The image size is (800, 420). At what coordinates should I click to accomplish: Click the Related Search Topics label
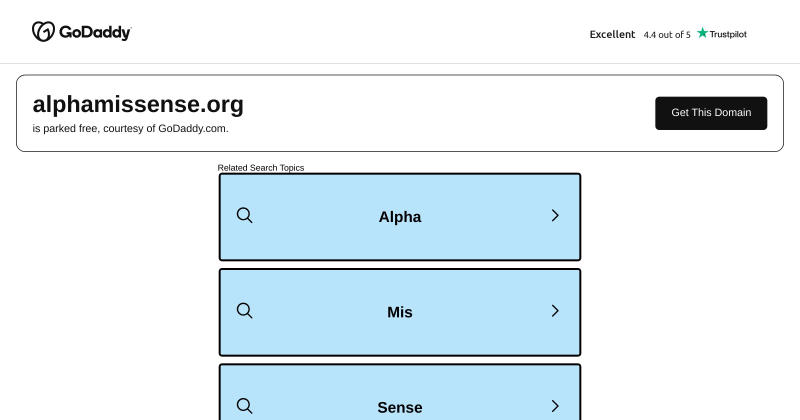click(261, 167)
